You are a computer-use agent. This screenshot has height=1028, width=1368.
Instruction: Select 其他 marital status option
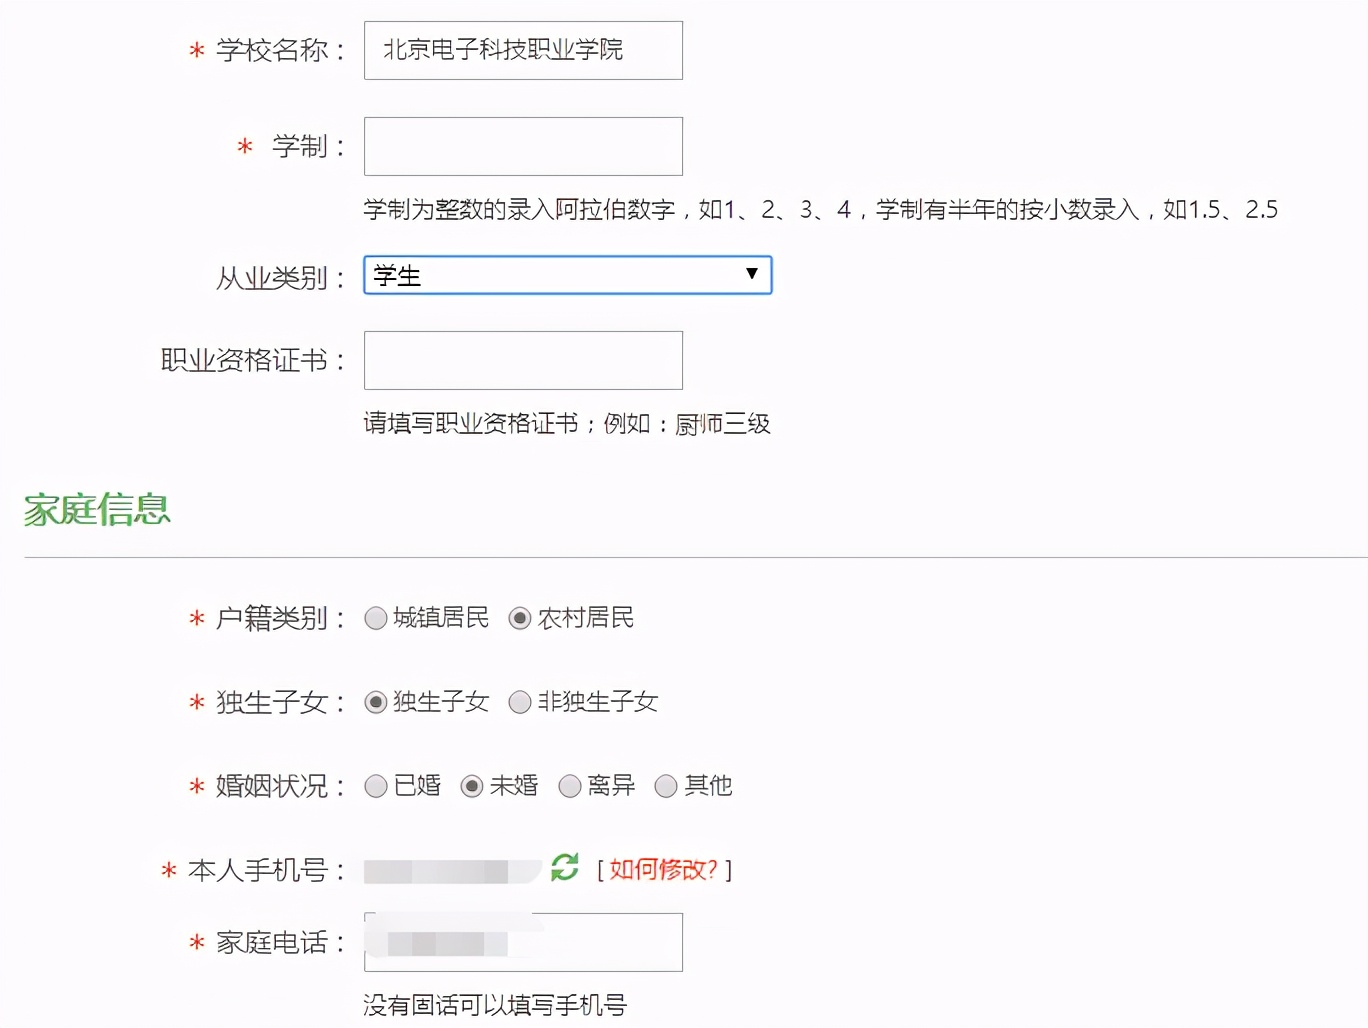point(666,786)
